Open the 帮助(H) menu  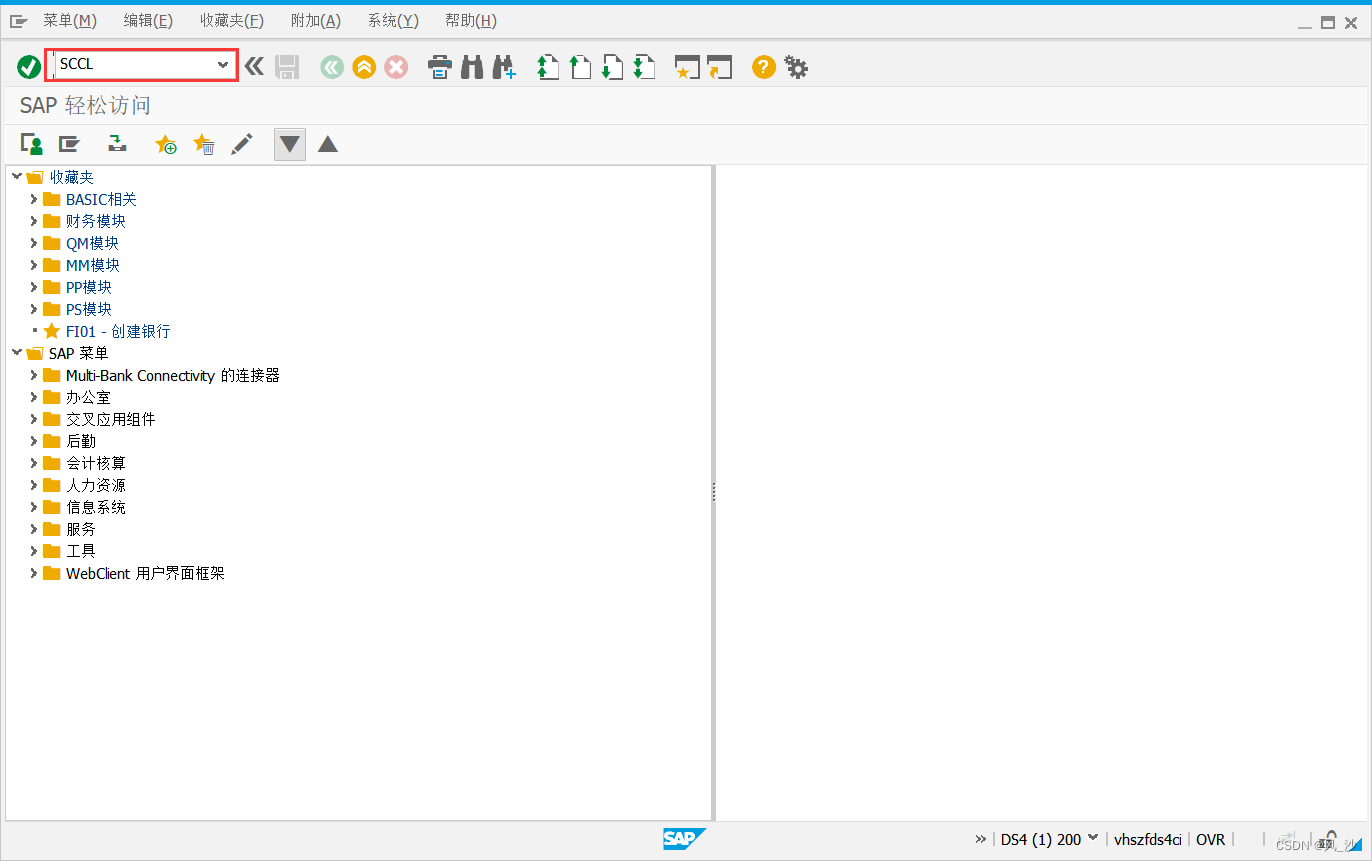pyautogui.click(x=471, y=21)
